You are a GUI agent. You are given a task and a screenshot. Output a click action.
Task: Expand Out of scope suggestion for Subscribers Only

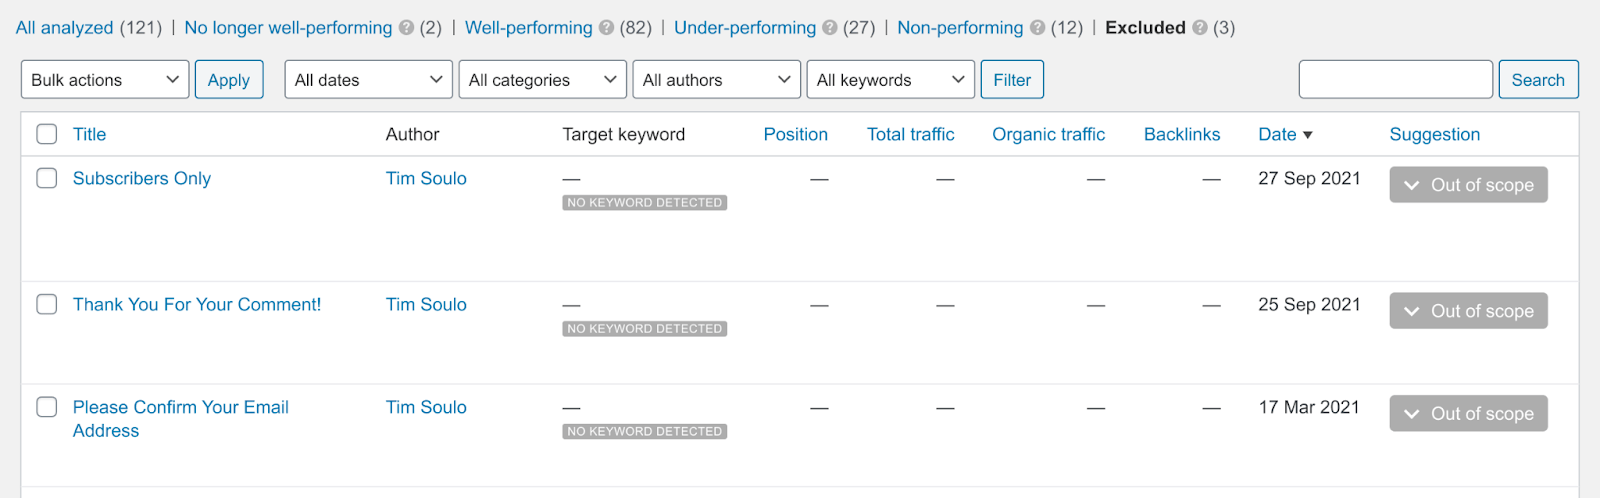[1468, 185]
